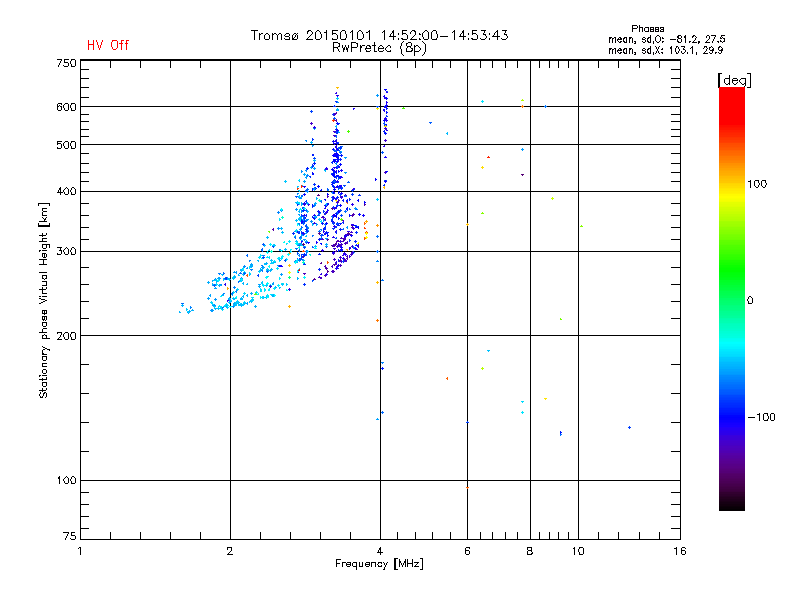Viewport: 800px width, 600px height.
Task: Click the y-axis tick label "75"
Action: point(70,536)
